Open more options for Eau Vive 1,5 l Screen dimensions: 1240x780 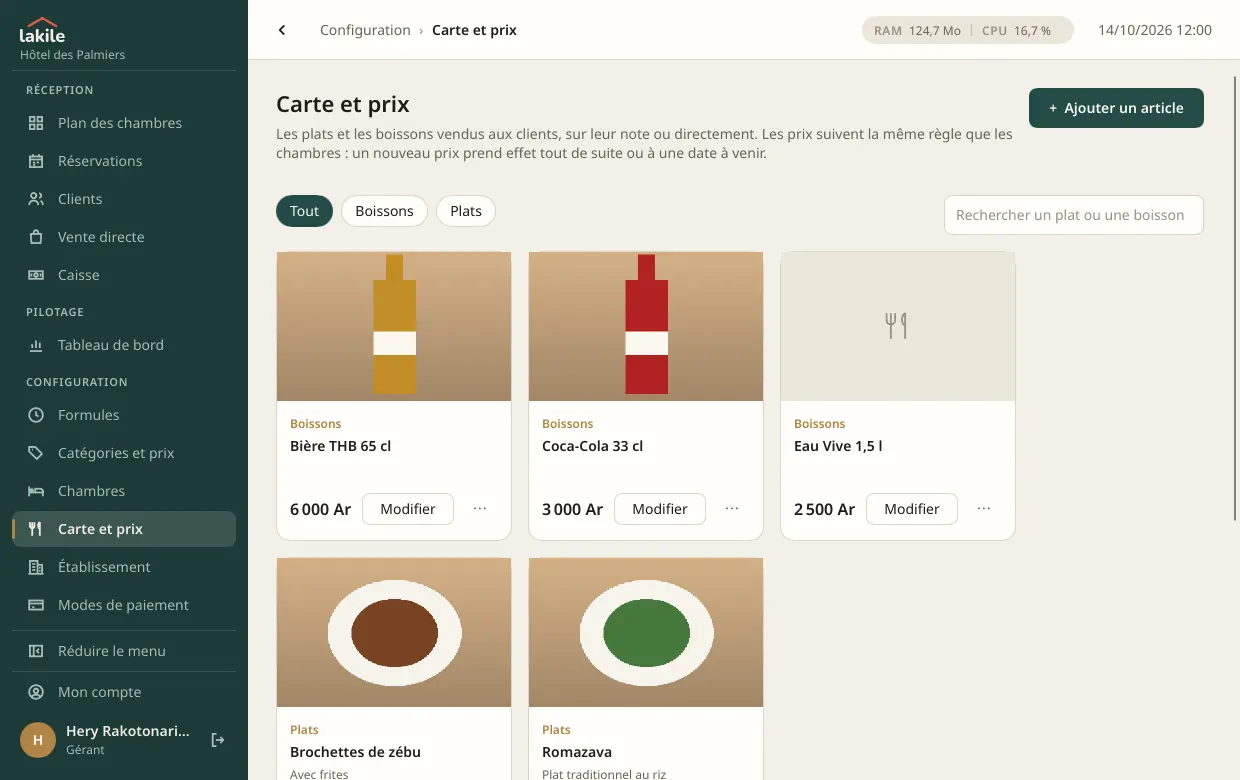[x=984, y=509]
